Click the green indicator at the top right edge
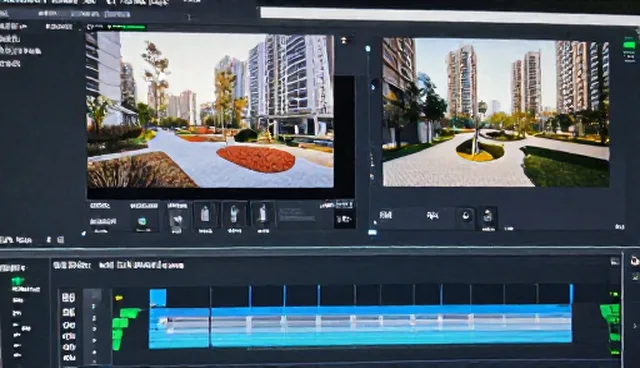 click(x=630, y=45)
